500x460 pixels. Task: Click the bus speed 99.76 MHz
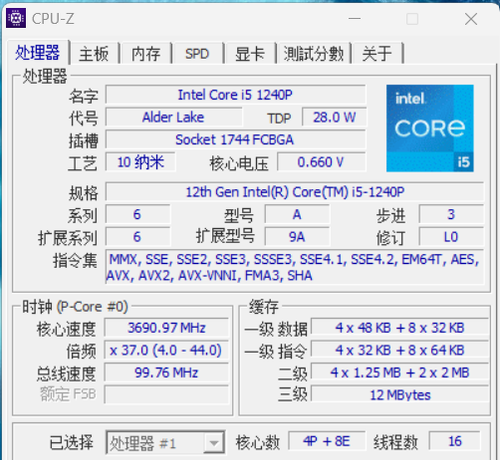[167, 372]
